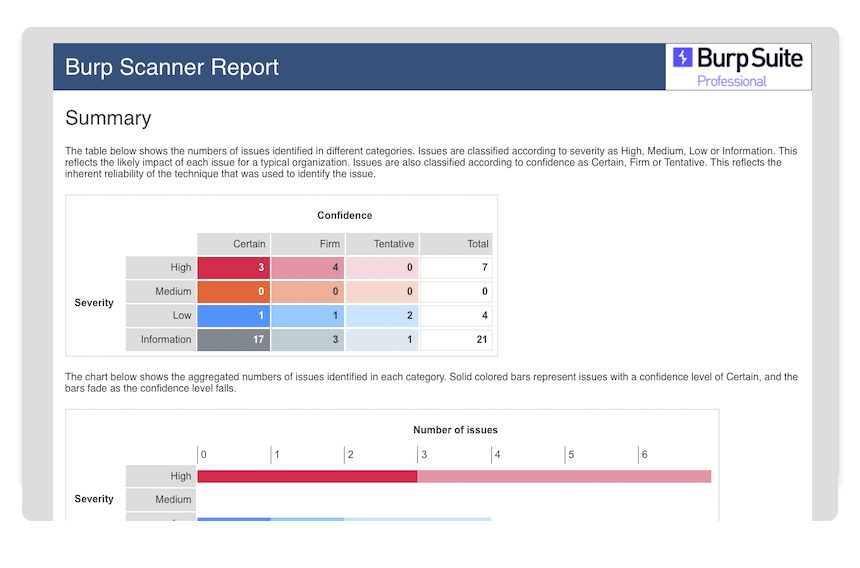
Task: Click the High Firm cell showing 4
Action: 308,268
